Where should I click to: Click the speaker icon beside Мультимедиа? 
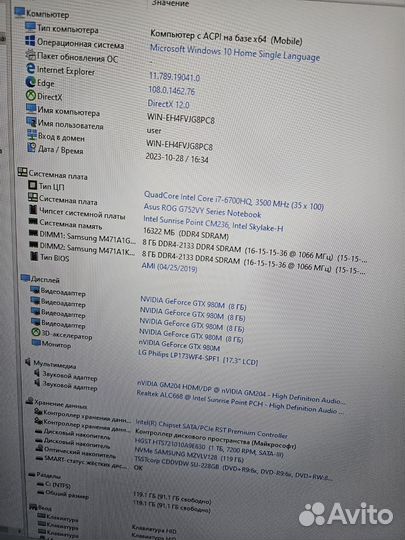28,362
